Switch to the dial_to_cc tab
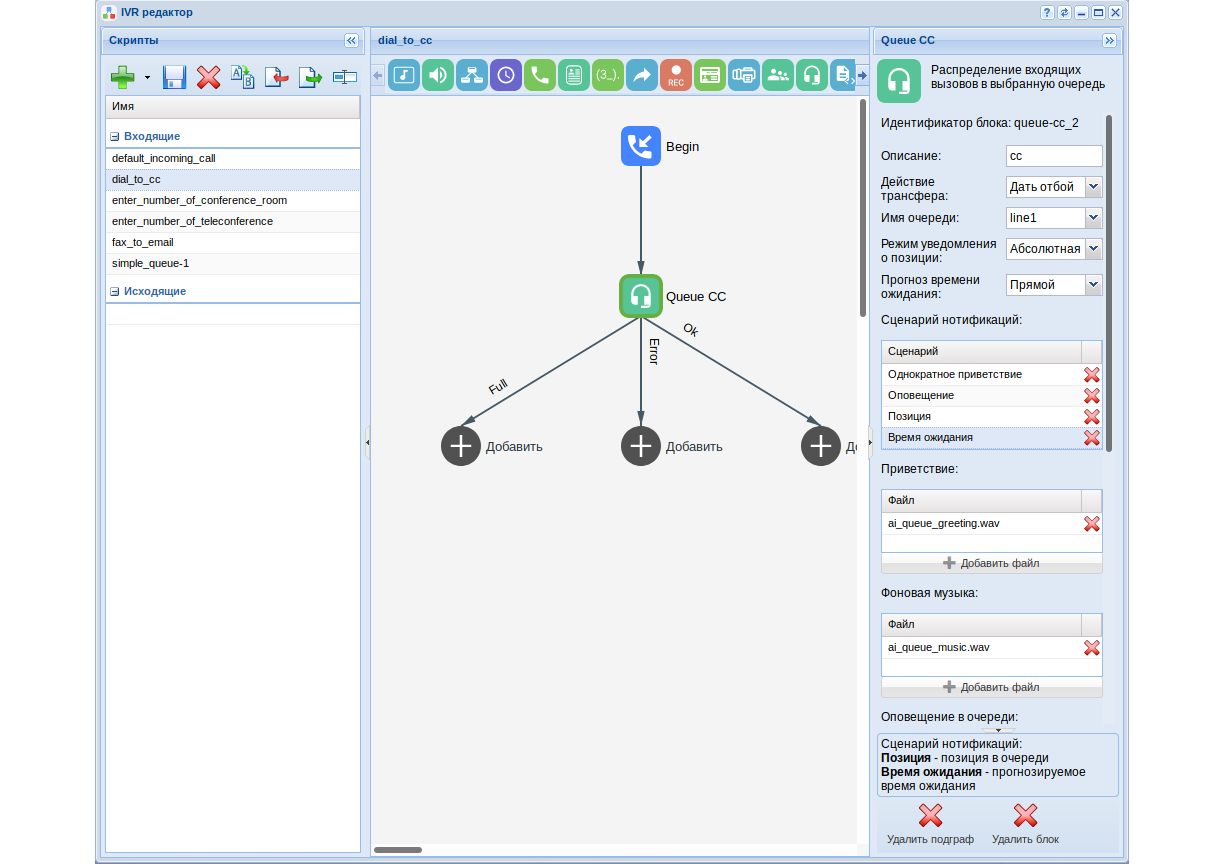This screenshot has height=864, width=1224. 406,41
